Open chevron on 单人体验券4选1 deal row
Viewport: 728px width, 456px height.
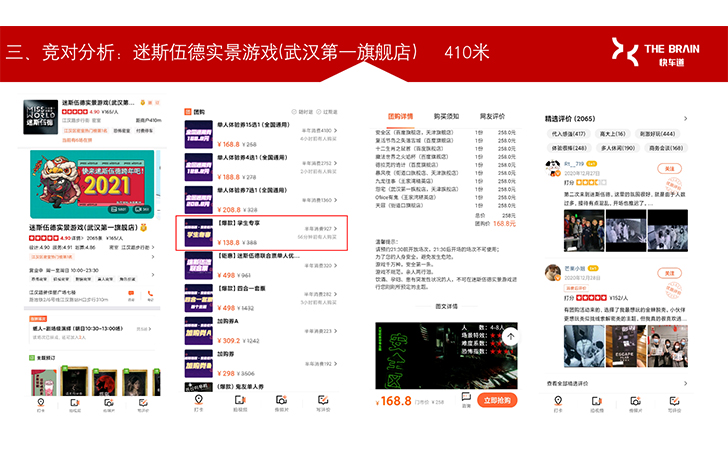pyautogui.click(x=335, y=163)
